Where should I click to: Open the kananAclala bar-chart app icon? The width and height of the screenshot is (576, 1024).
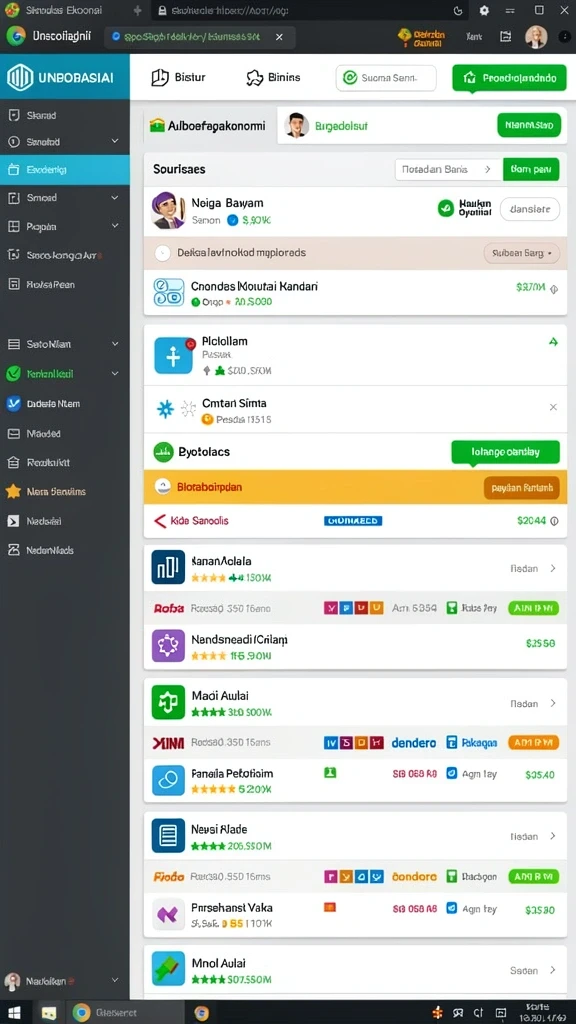(x=168, y=567)
